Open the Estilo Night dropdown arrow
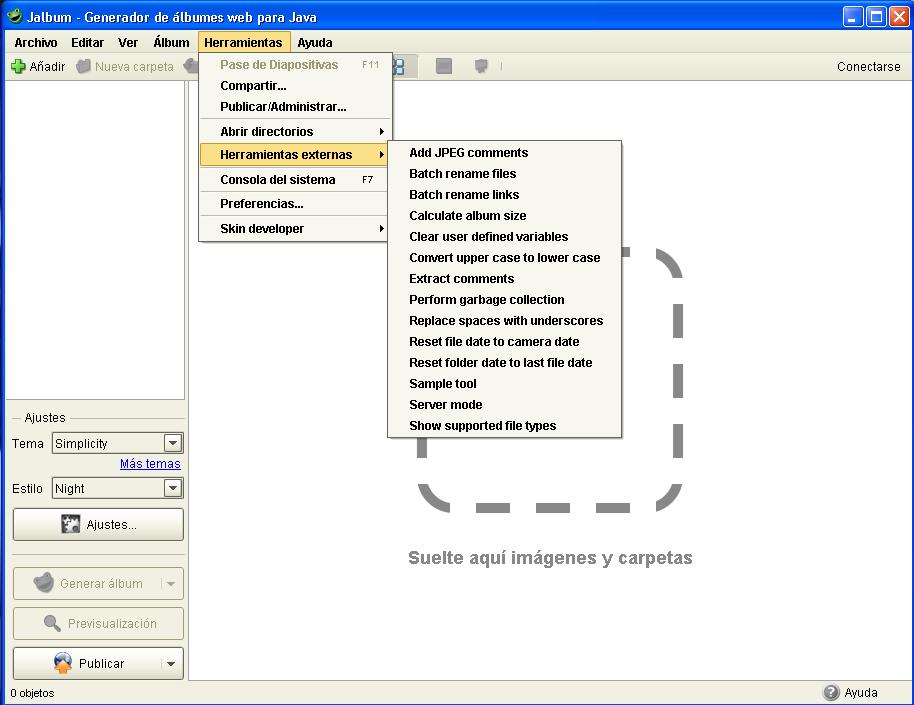This screenshot has height=705, width=914. coord(173,488)
